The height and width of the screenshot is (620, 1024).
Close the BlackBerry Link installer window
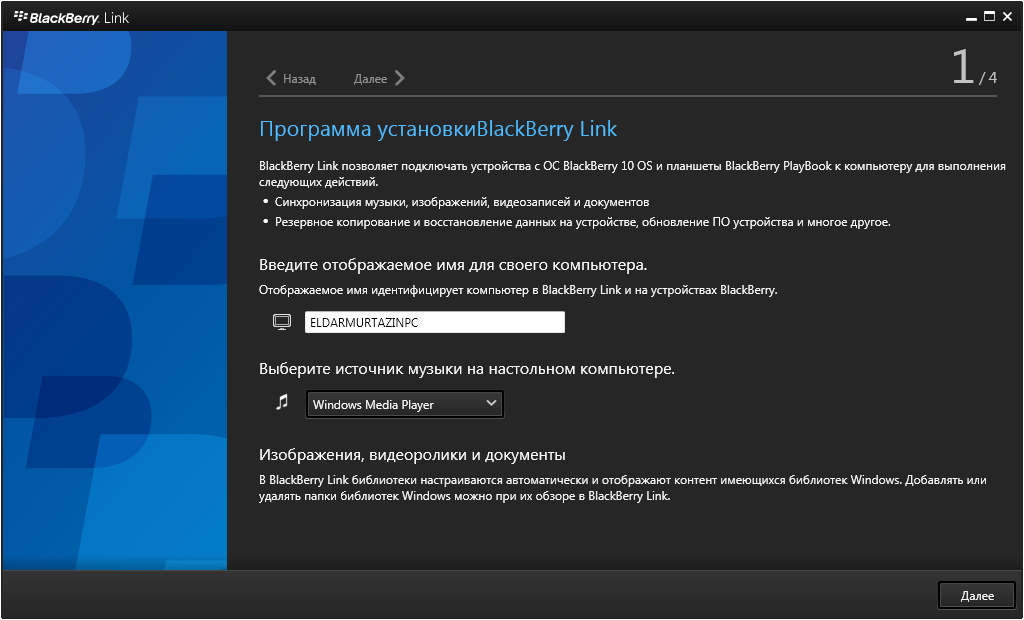click(x=1008, y=17)
